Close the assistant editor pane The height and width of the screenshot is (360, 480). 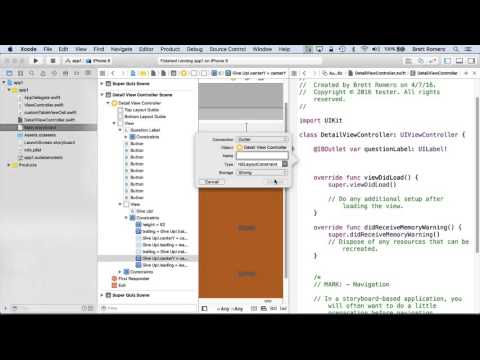tap(474, 73)
